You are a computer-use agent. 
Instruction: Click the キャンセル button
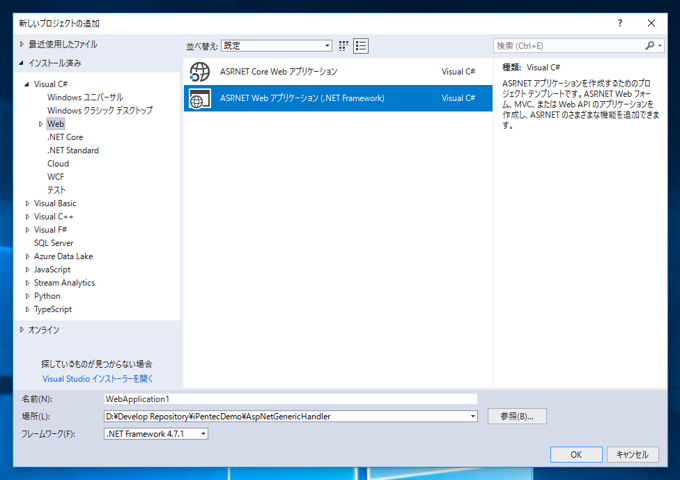633,454
